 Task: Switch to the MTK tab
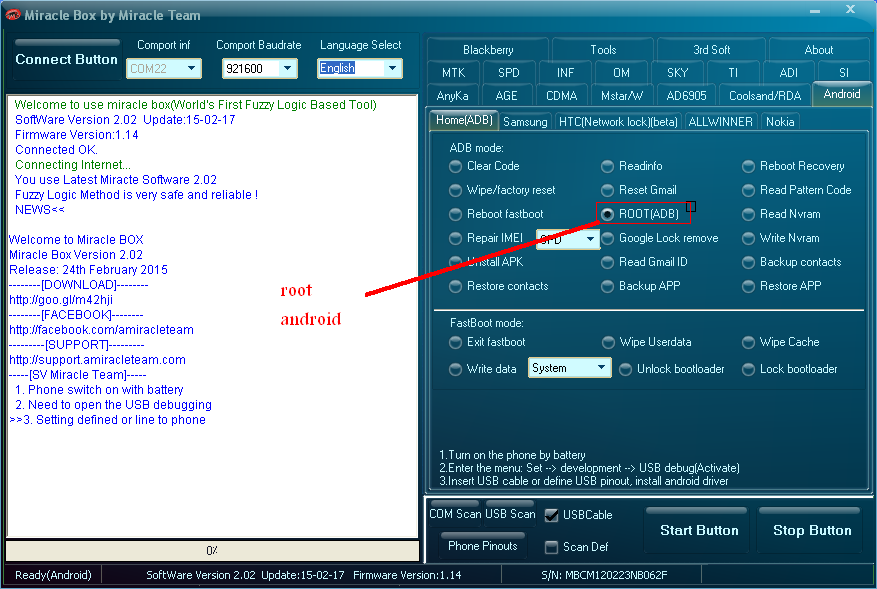454,73
